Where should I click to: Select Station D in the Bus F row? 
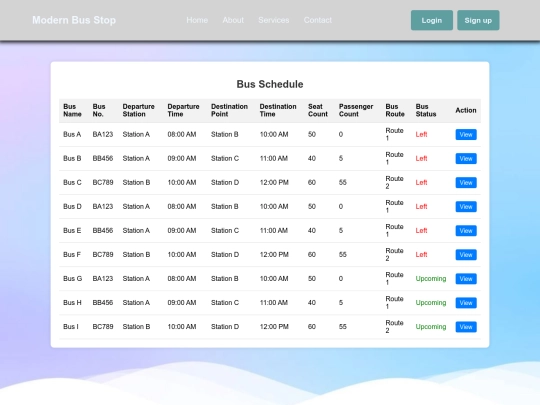(225, 255)
